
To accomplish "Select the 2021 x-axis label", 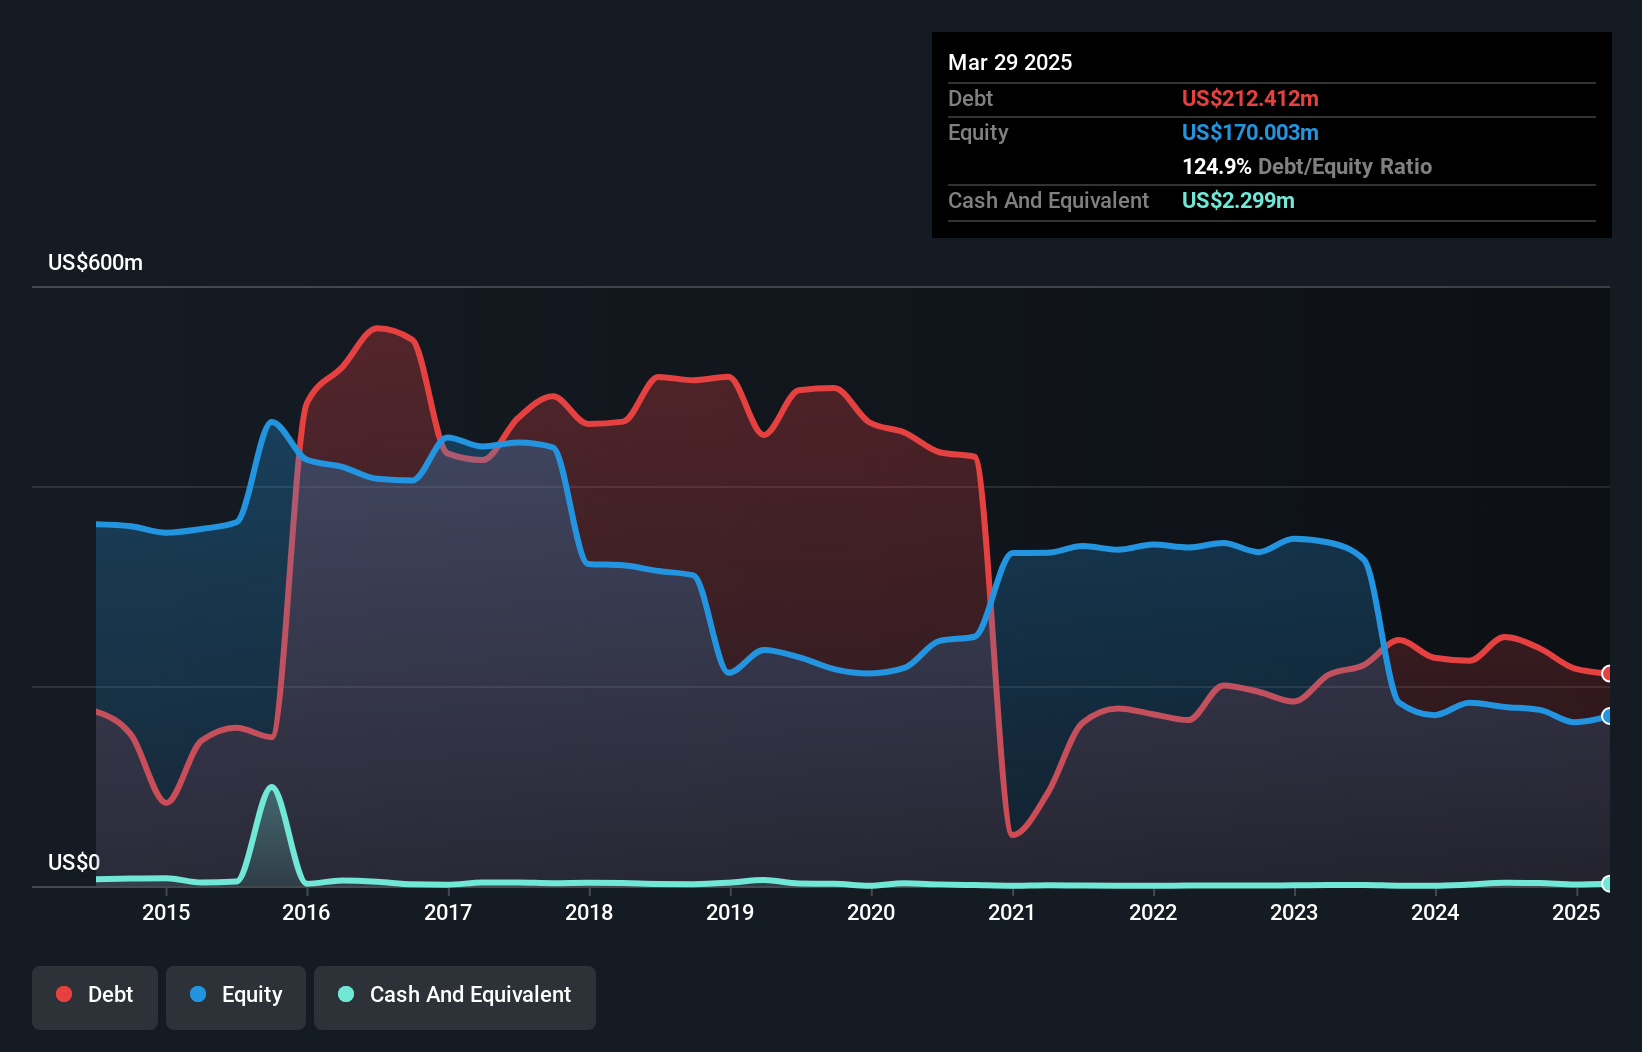I will click(1012, 912).
